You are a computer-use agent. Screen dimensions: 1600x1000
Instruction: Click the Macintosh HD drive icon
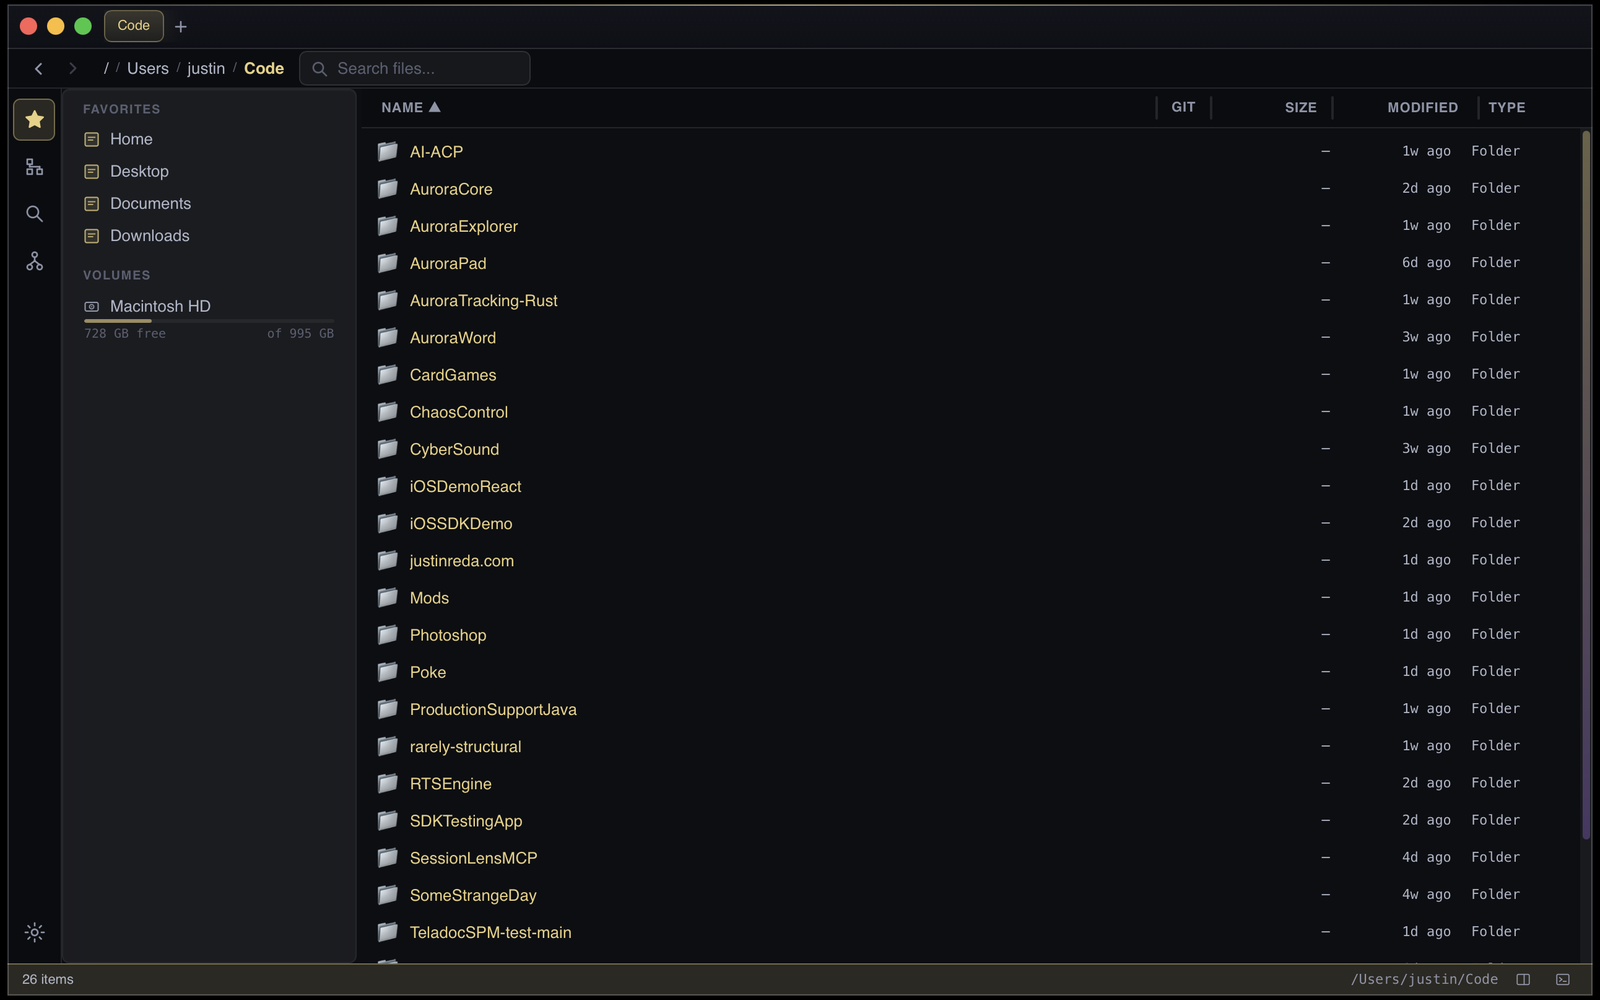[x=92, y=306]
